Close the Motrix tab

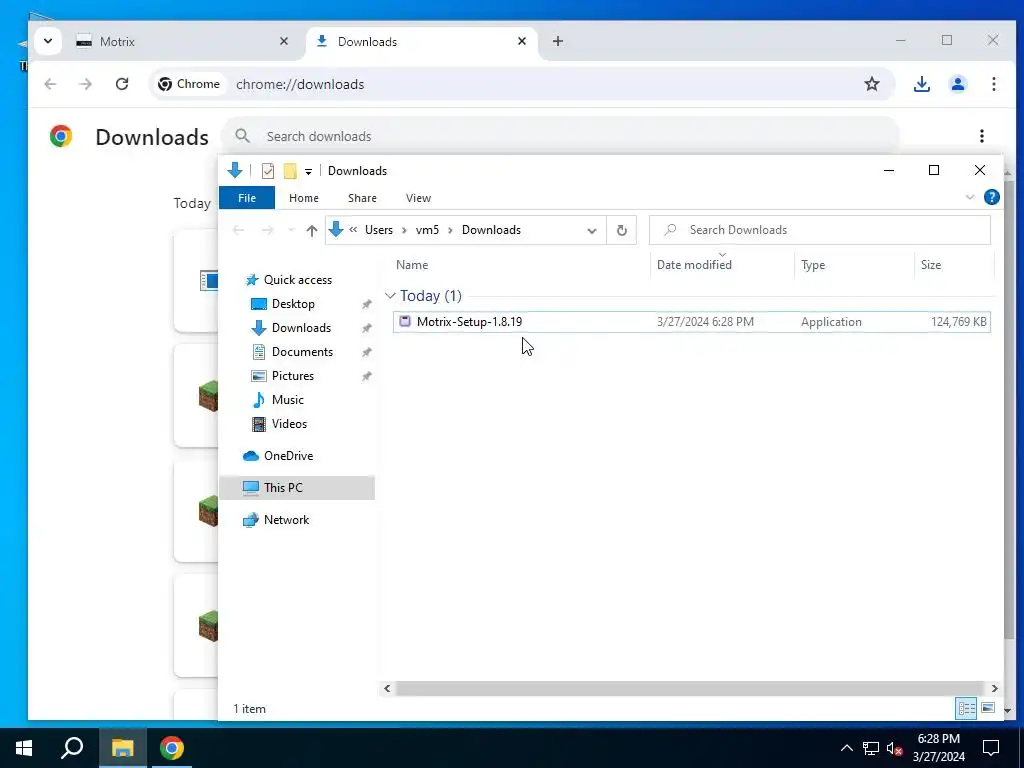tap(284, 41)
